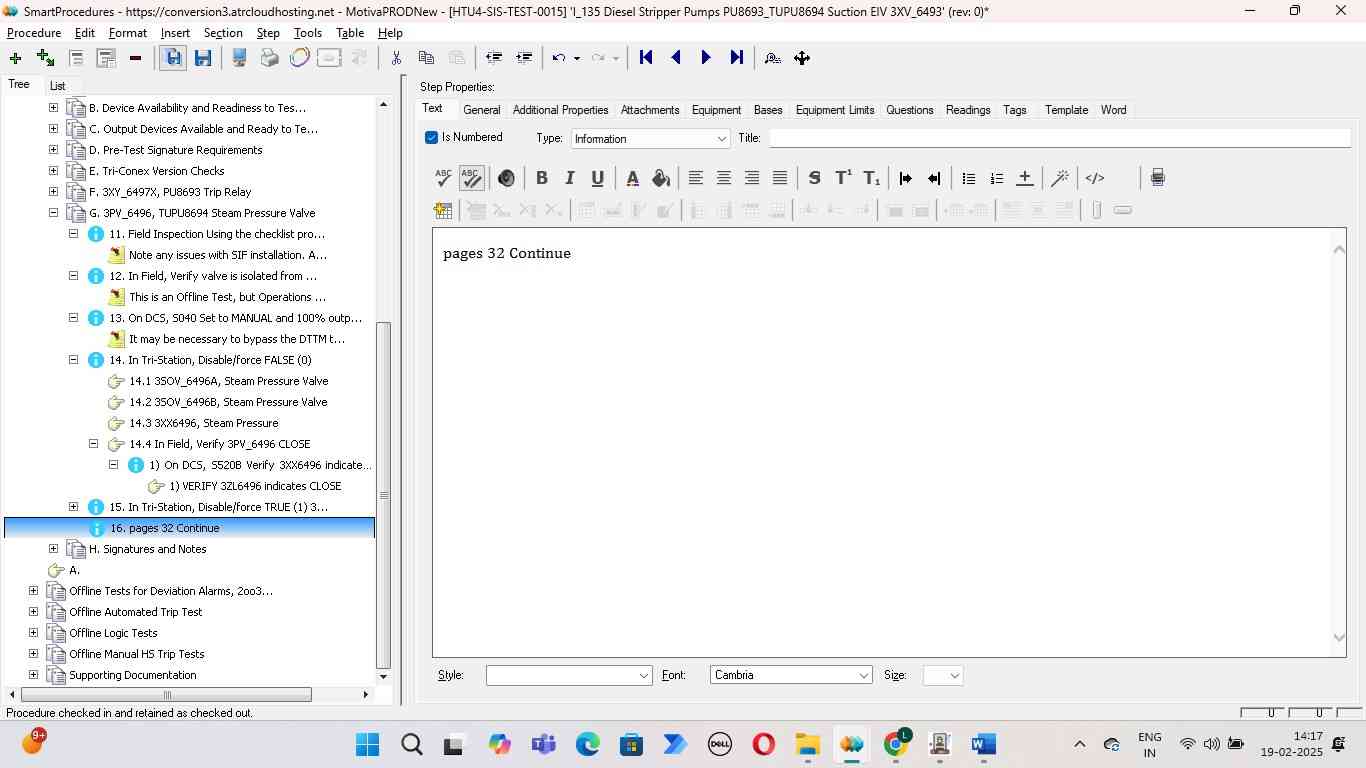Screen dimensions: 1366x768
Task: Click the four-way move arrows icon
Action: pyautogui.click(x=802, y=58)
